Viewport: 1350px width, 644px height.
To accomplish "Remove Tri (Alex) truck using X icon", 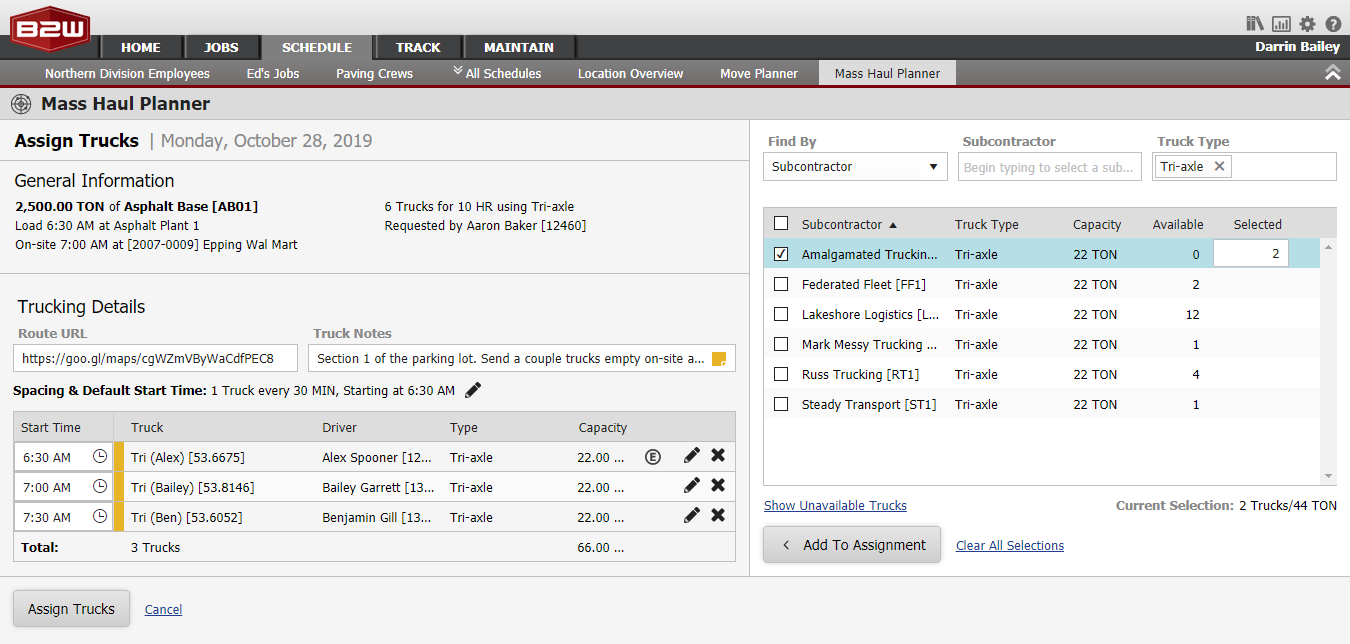I will point(716,456).
